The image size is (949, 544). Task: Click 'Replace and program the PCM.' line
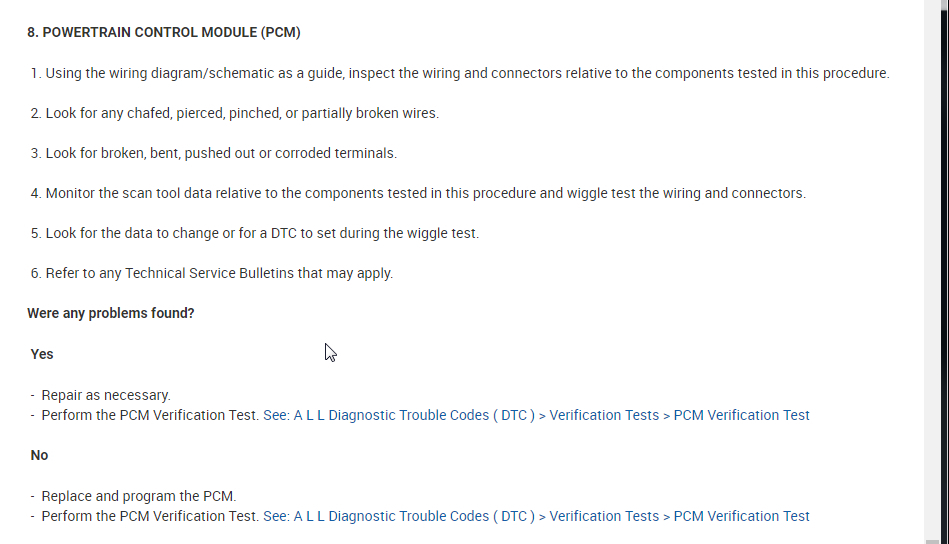pyautogui.click(x=139, y=496)
